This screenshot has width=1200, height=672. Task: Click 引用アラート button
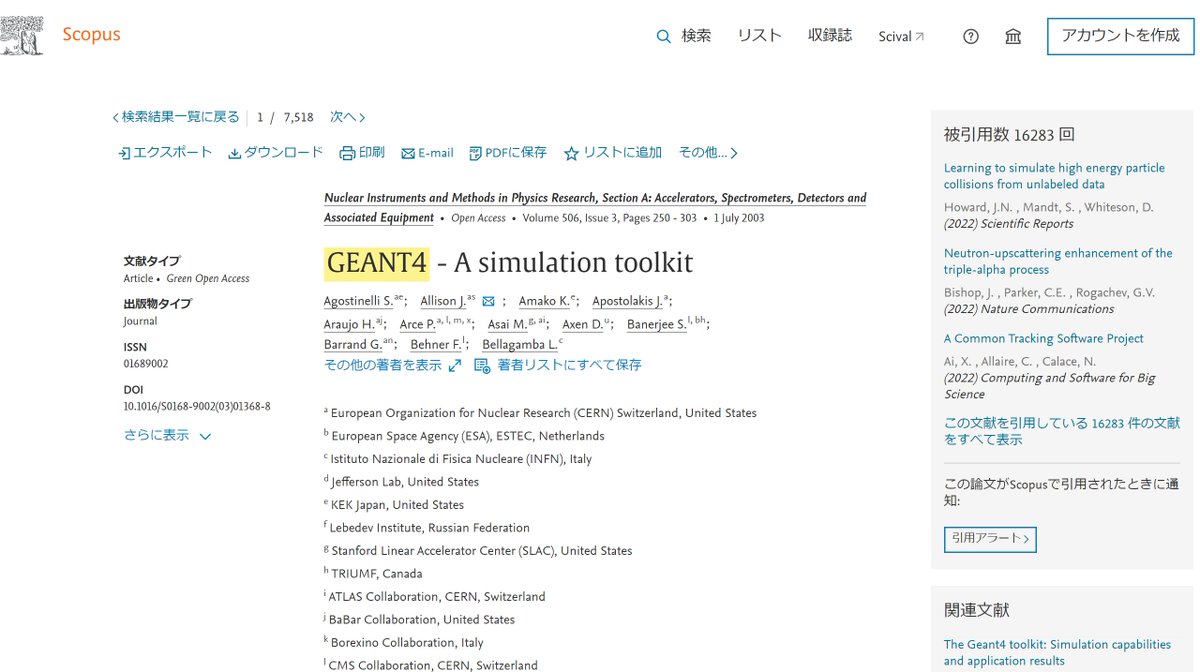pyautogui.click(x=990, y=539)
